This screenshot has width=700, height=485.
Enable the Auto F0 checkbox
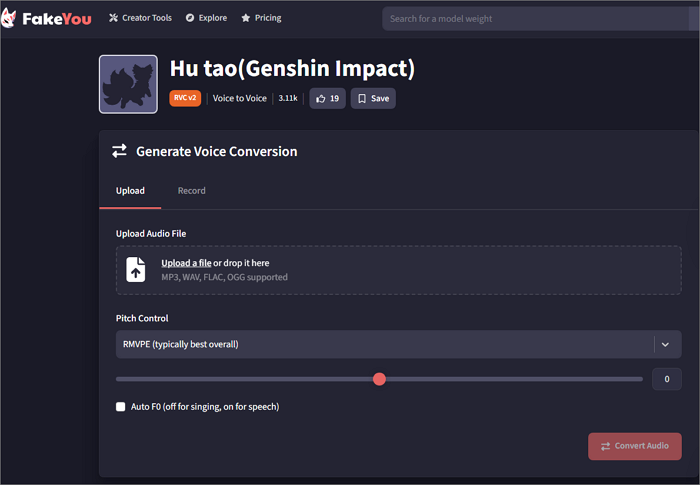coord(121,407)
